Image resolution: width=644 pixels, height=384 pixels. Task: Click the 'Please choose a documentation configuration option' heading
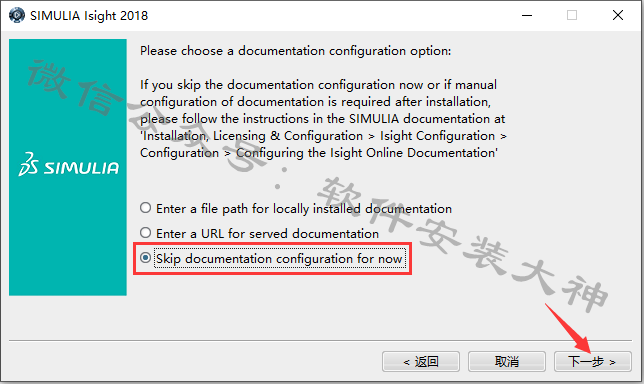[x=295, y=51]
